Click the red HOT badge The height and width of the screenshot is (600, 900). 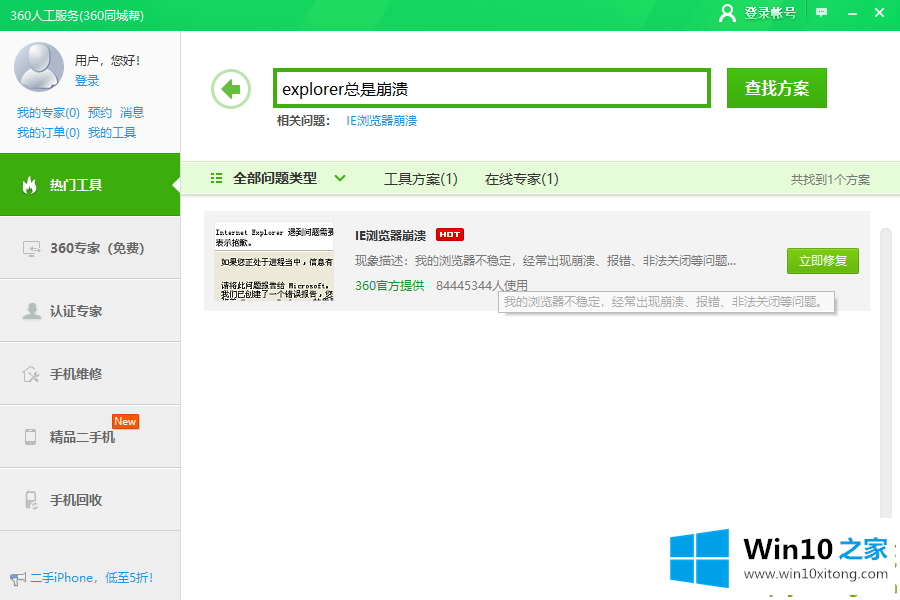pos(449,234)
